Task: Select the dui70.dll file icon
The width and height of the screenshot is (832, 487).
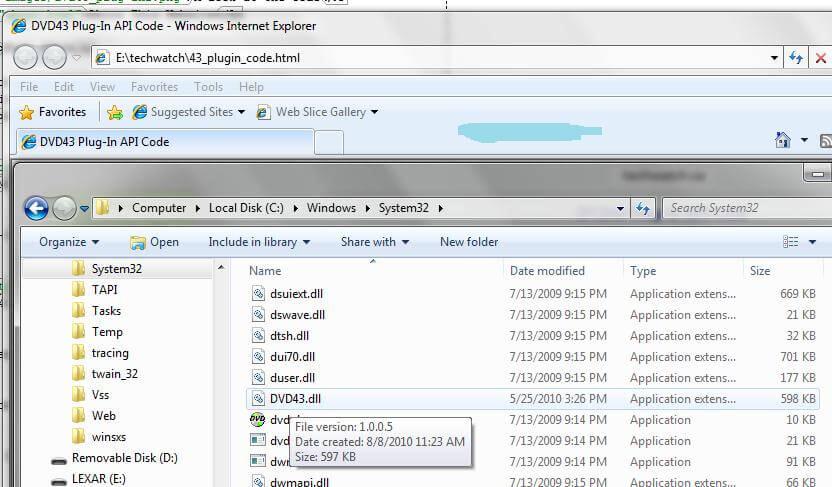Action: click(258, 356)
